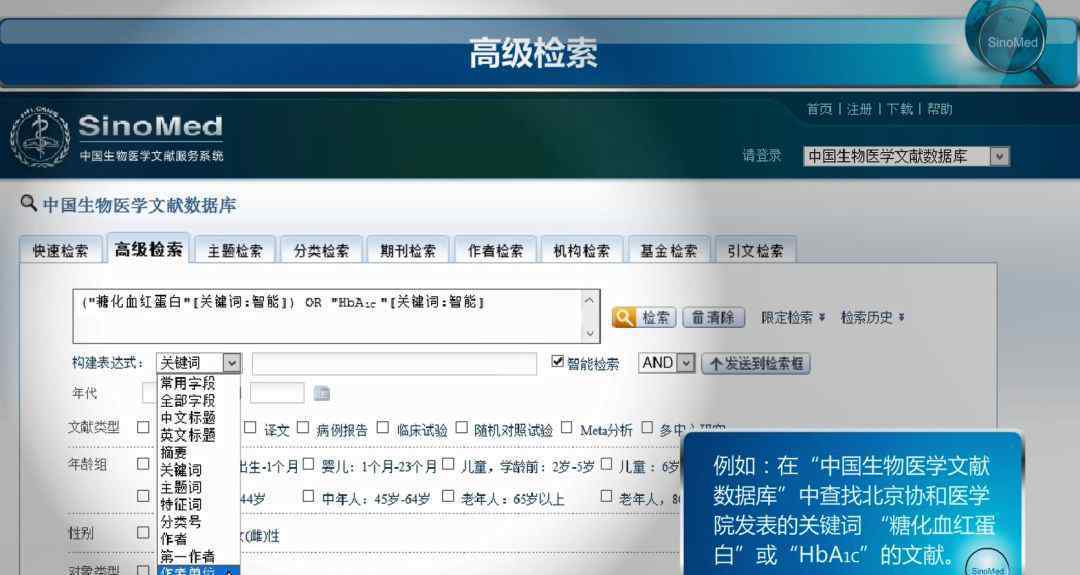Select 关键词 in the dropdown list
1080x575 pixels.
coord(180,470)
